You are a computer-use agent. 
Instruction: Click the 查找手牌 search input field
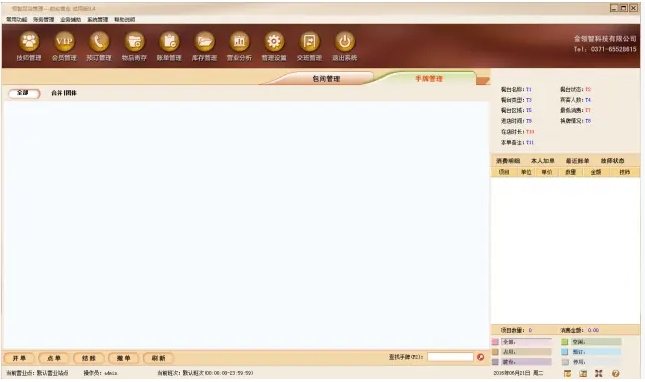tap(450, 357)
